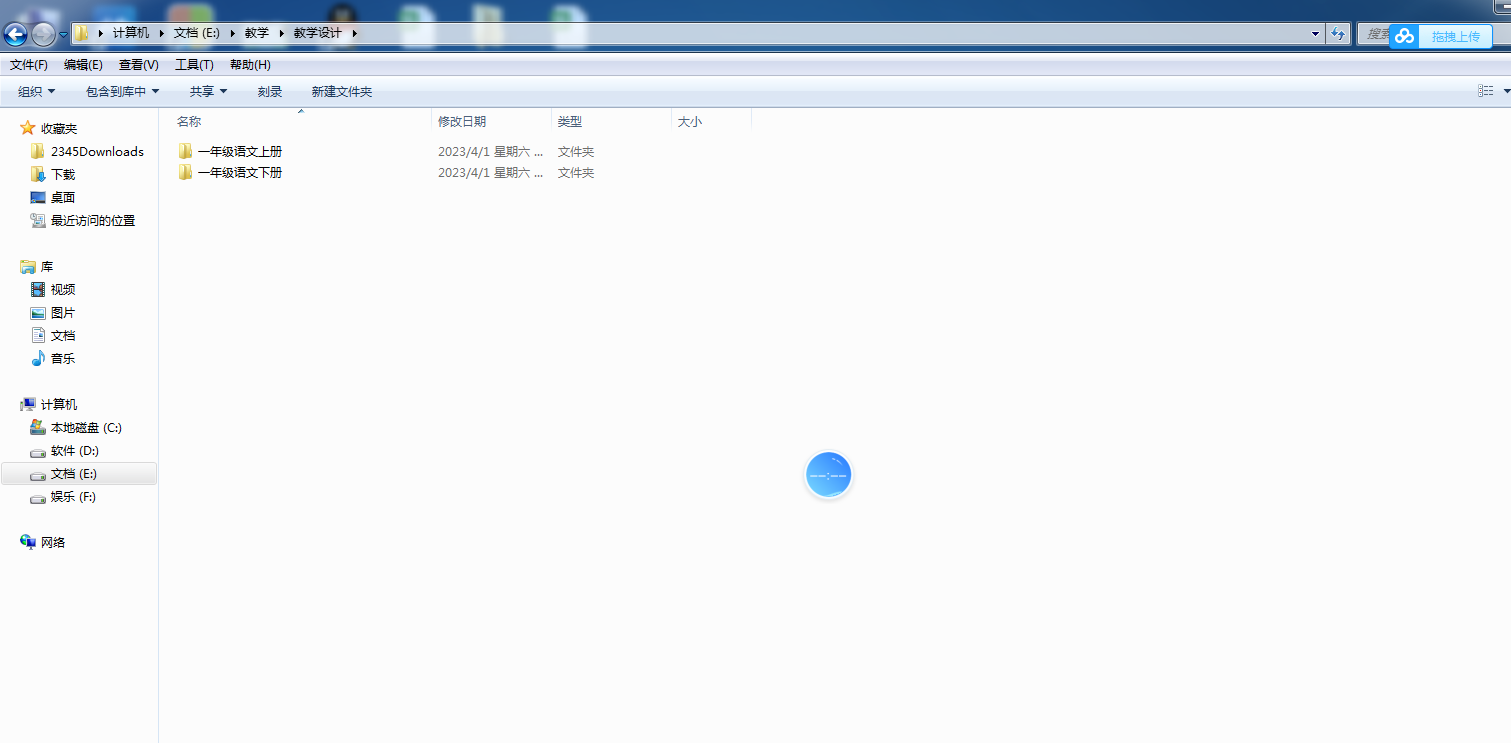
Task: Click the floating blue circle widget
Action: point(828,475)
